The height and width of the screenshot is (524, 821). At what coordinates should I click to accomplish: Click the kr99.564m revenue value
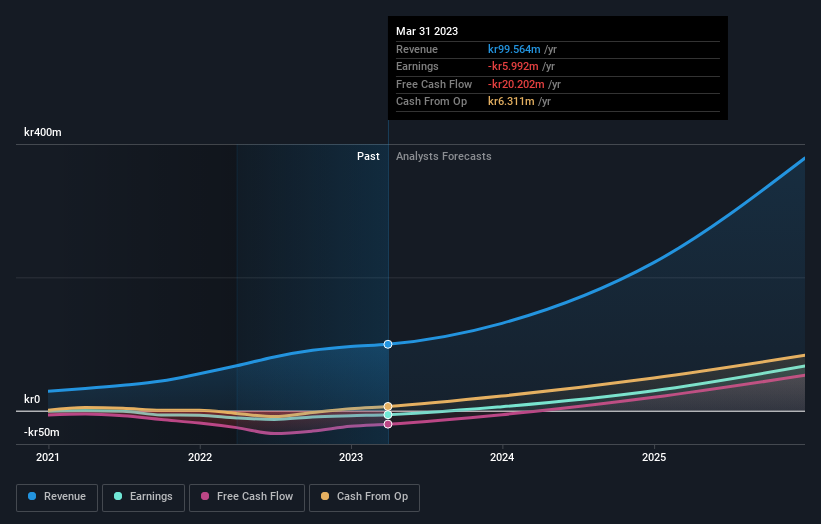click(x=514, y=49)
